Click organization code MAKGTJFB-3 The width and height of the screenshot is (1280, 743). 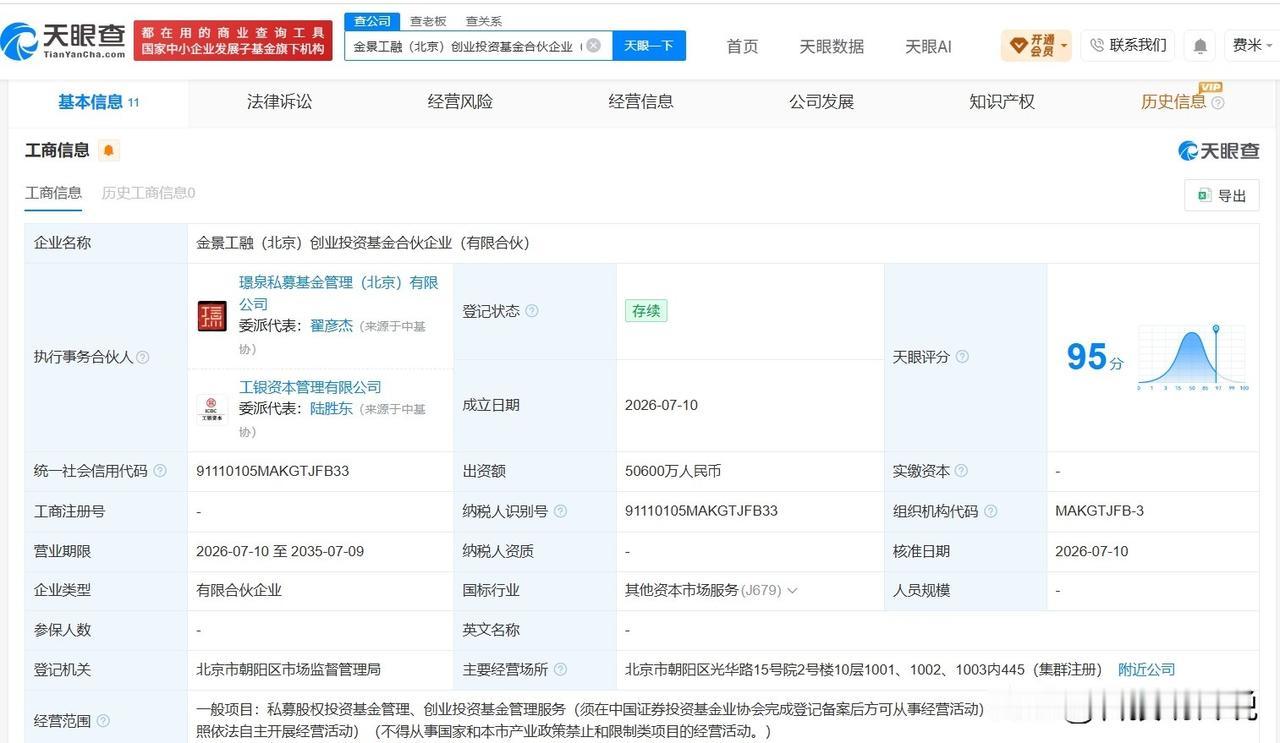(x=1099, y=511)
